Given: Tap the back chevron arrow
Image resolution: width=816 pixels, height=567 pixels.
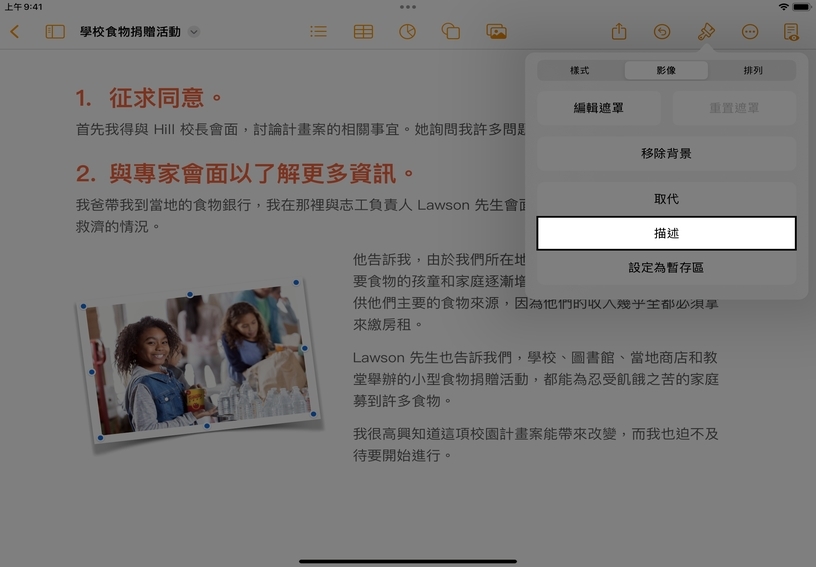Looking at the screenshot, I should pyautogui.click(x=14, y=32).
